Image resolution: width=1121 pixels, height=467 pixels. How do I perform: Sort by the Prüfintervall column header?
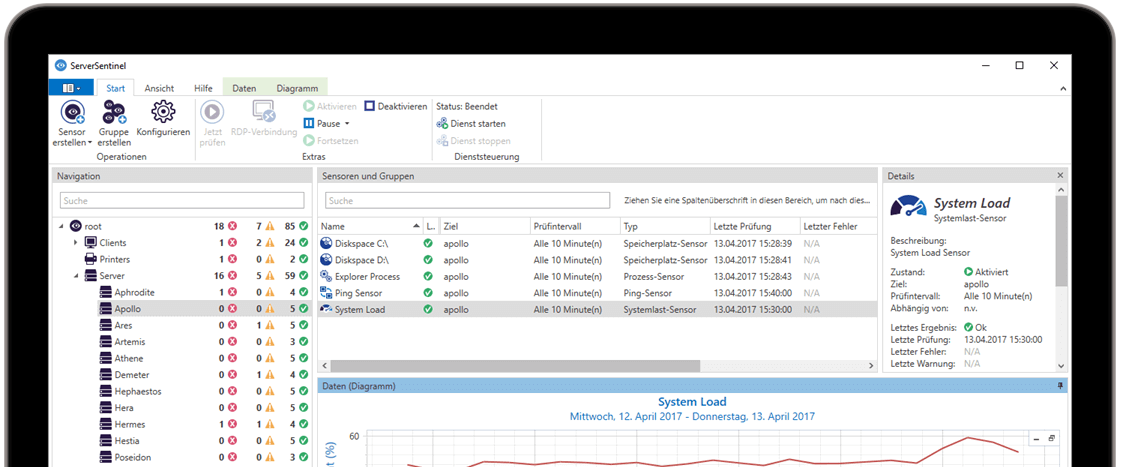click(575, 226)
